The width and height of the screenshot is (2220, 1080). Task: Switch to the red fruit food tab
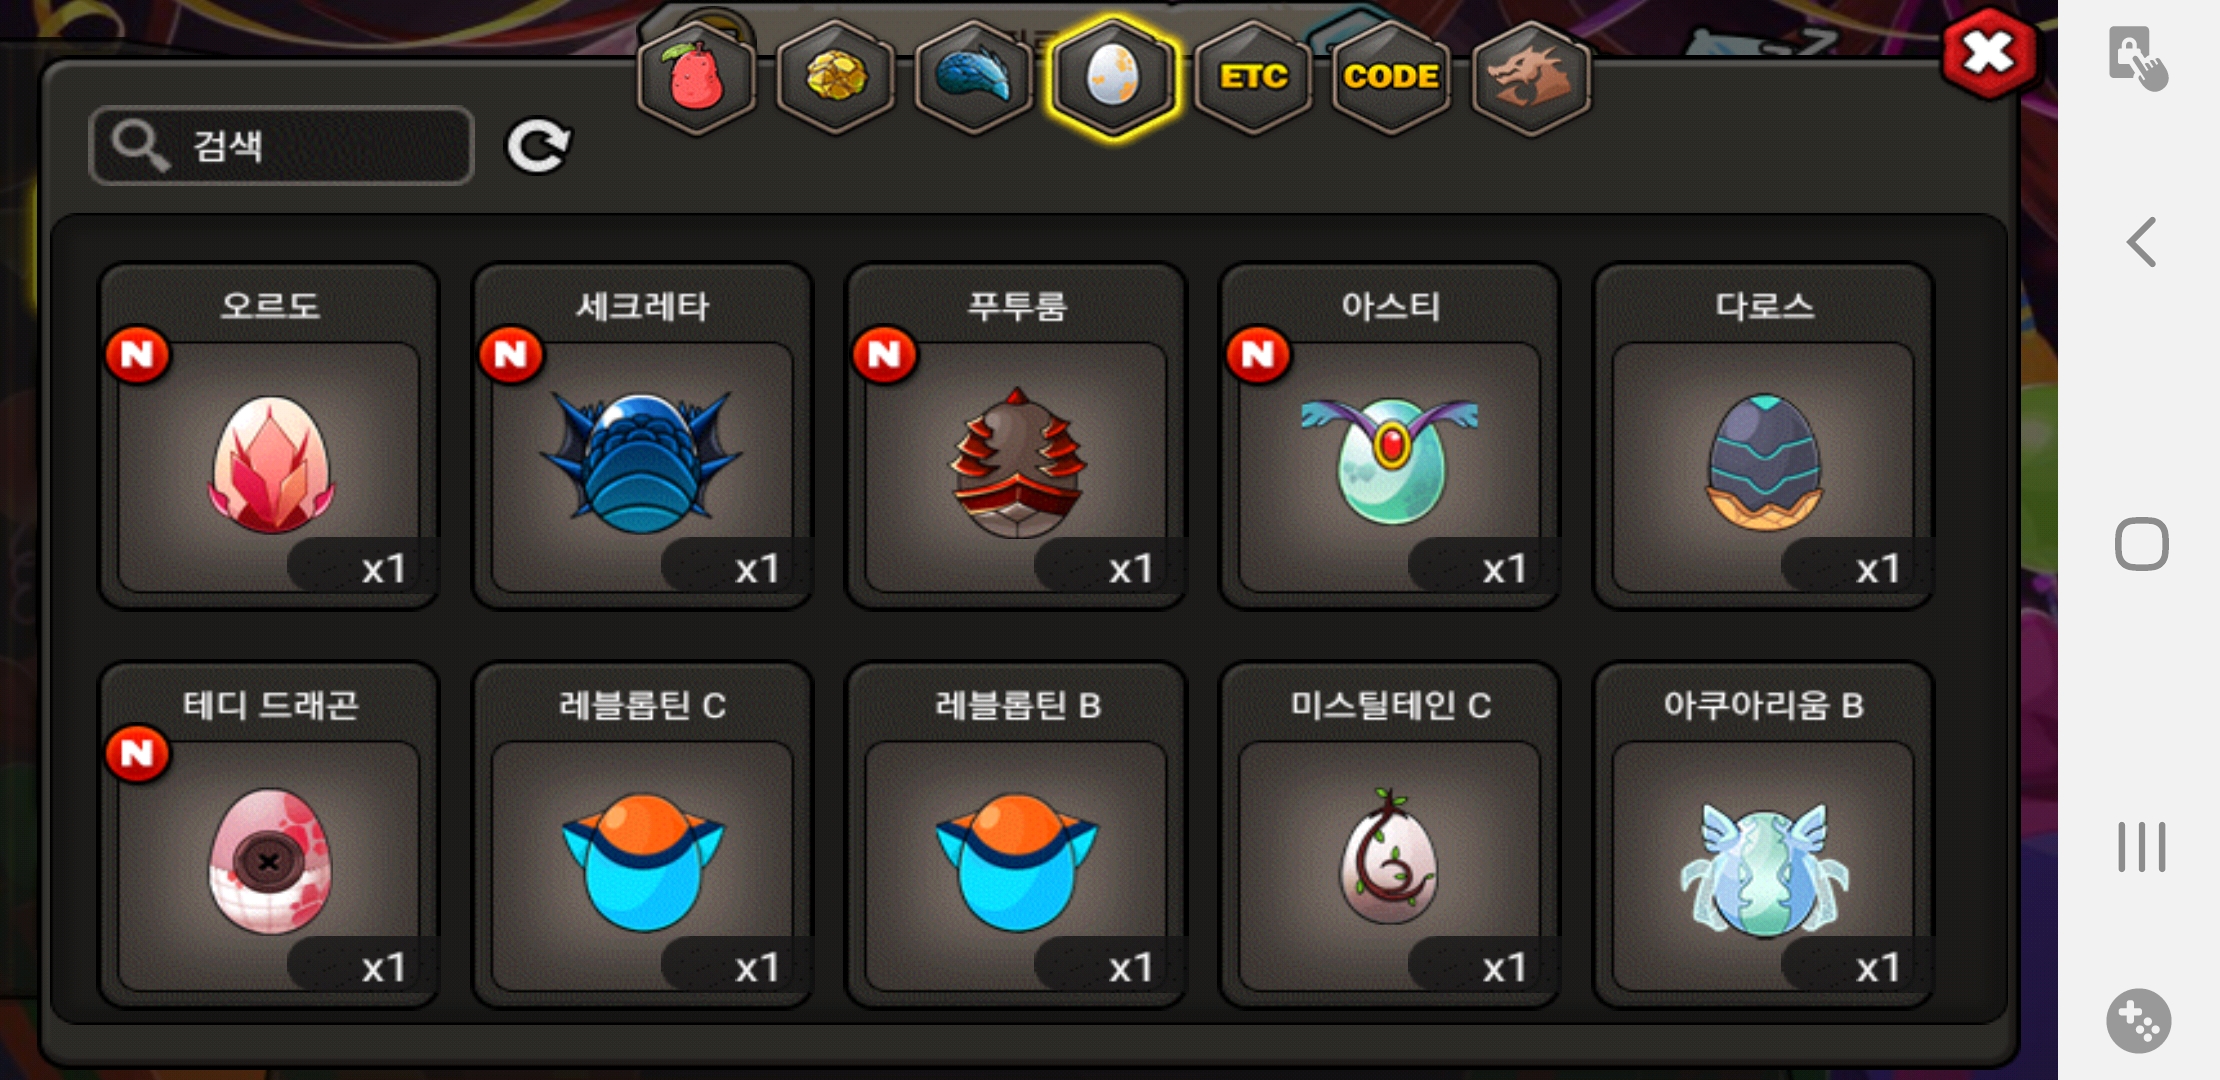tap(697, 78)
